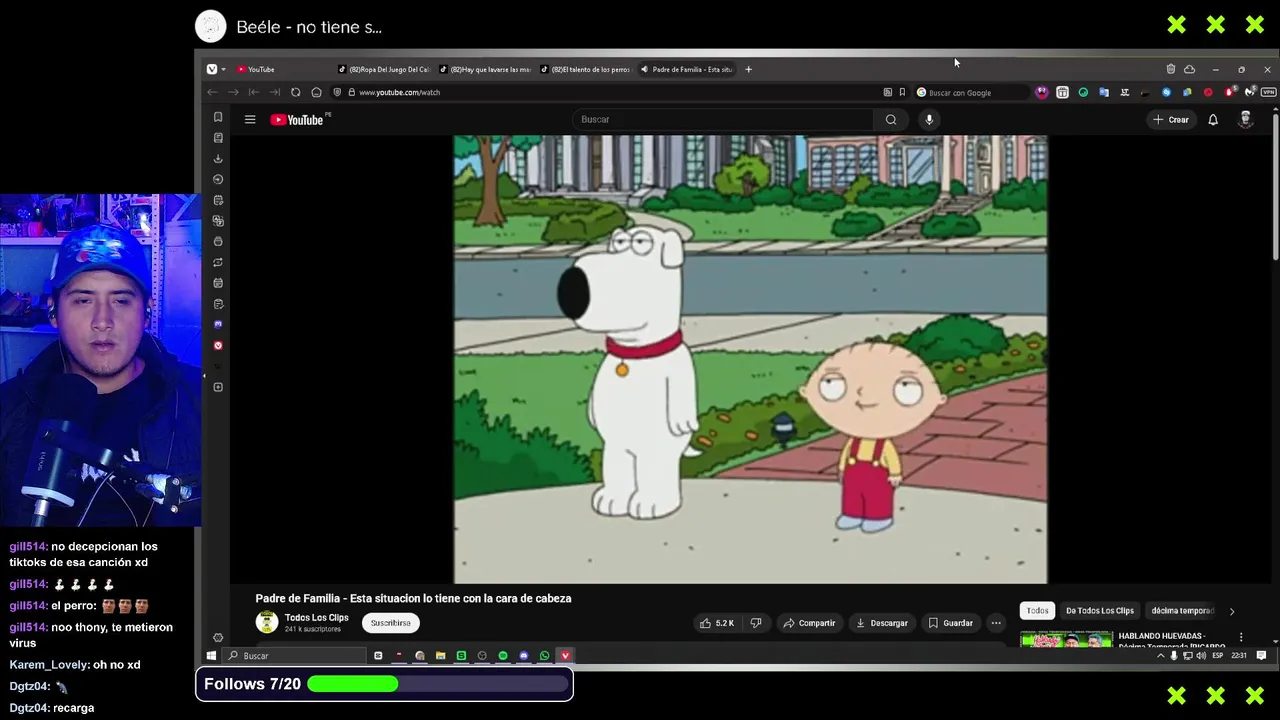
Task: Open YouTube account avatar menu
Action: pyautogui.click(x=1245, y=119)
